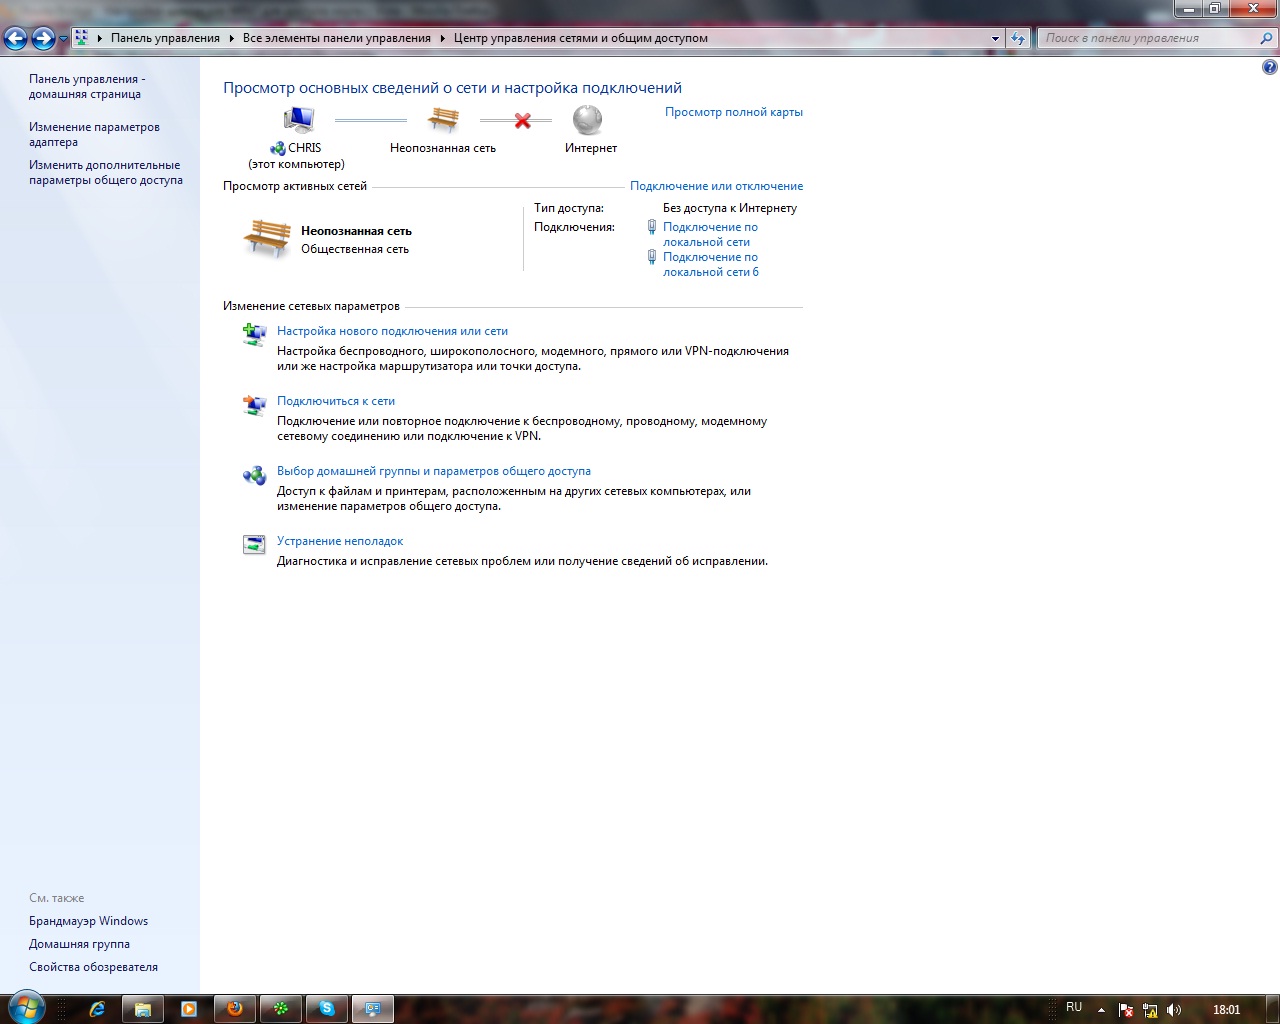Open the recent pages dropdown beside Forward arrow

pos(64,39)
